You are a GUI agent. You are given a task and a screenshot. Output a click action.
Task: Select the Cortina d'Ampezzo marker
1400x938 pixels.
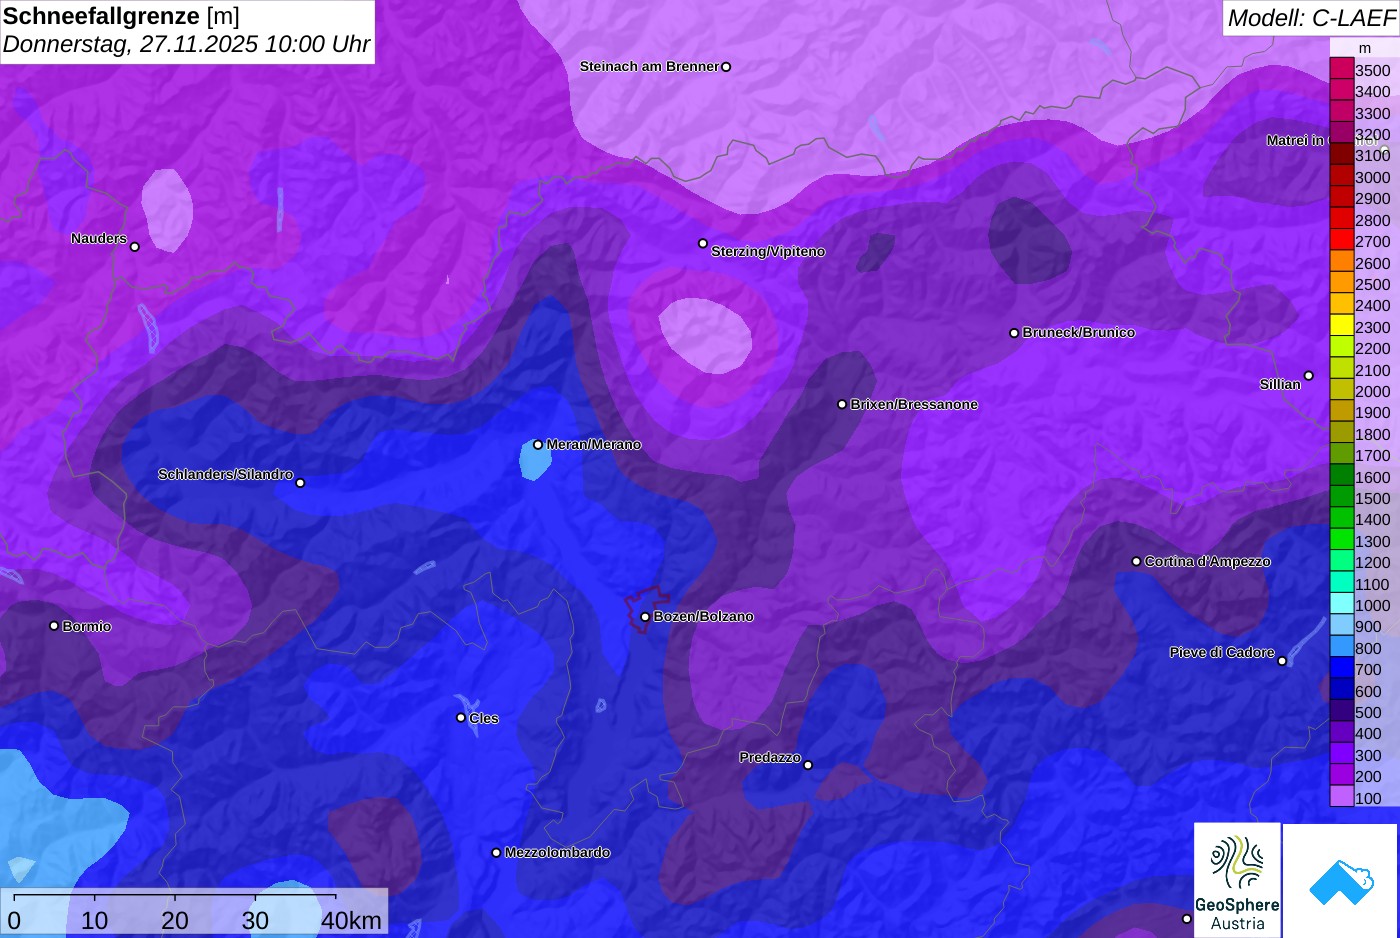click(1136, 562)
